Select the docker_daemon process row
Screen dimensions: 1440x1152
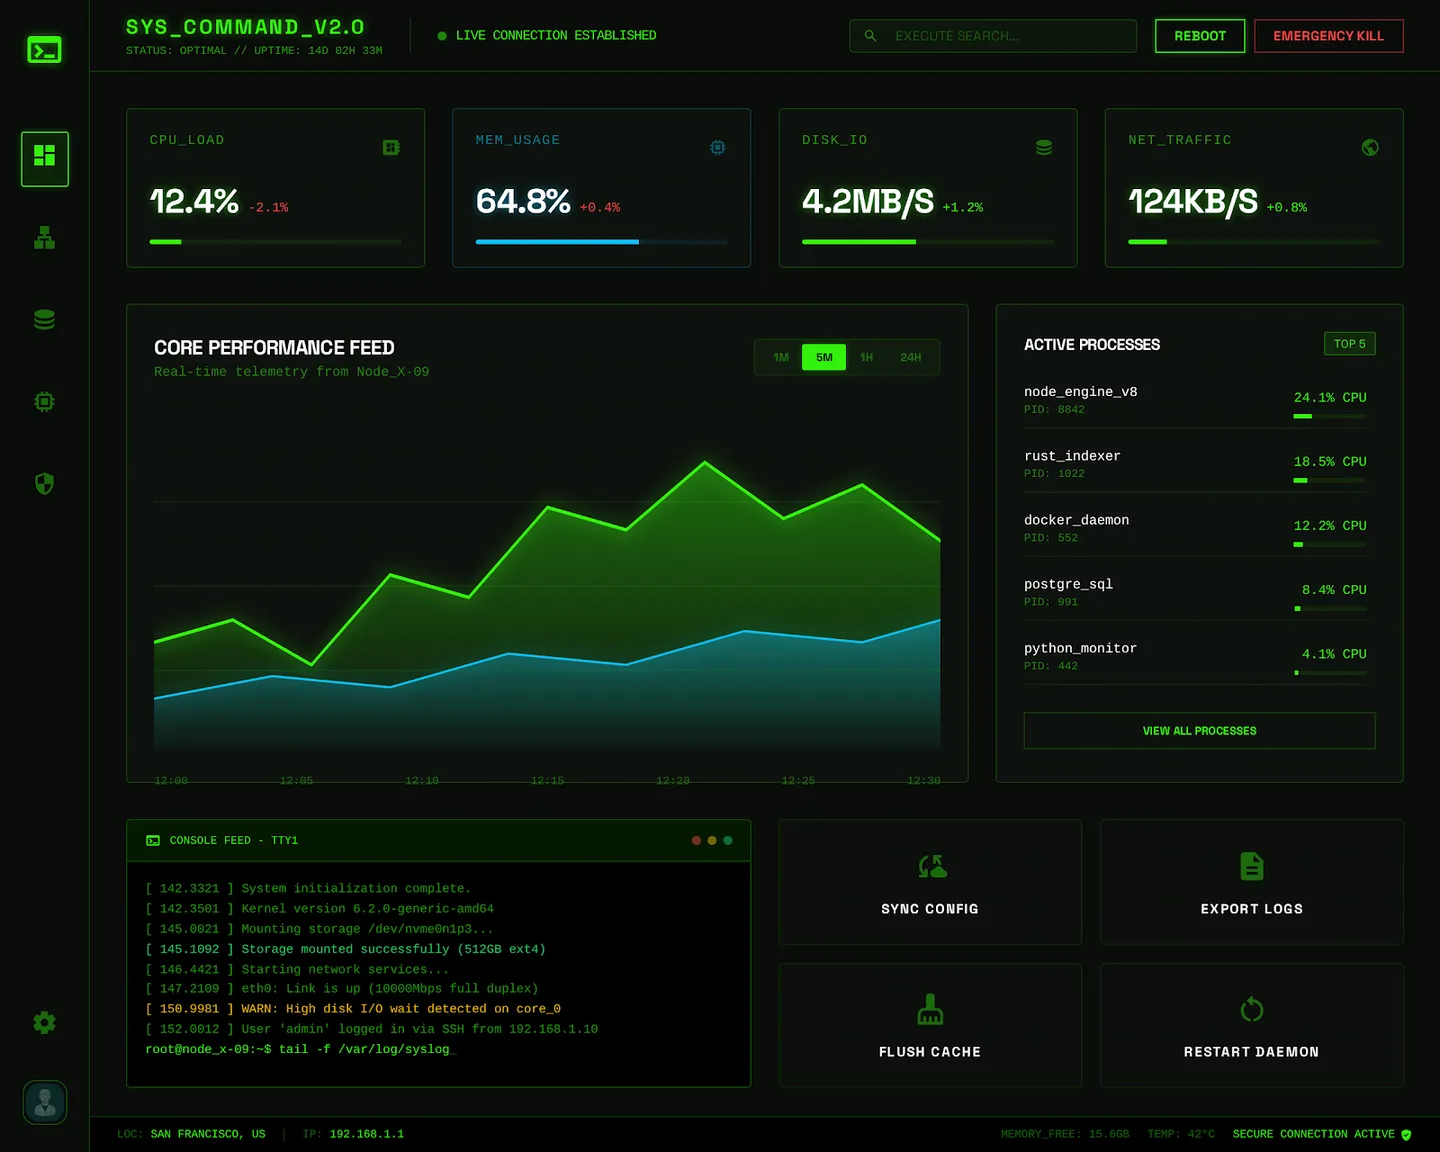pyautogui.click(x=1195, y=528)
